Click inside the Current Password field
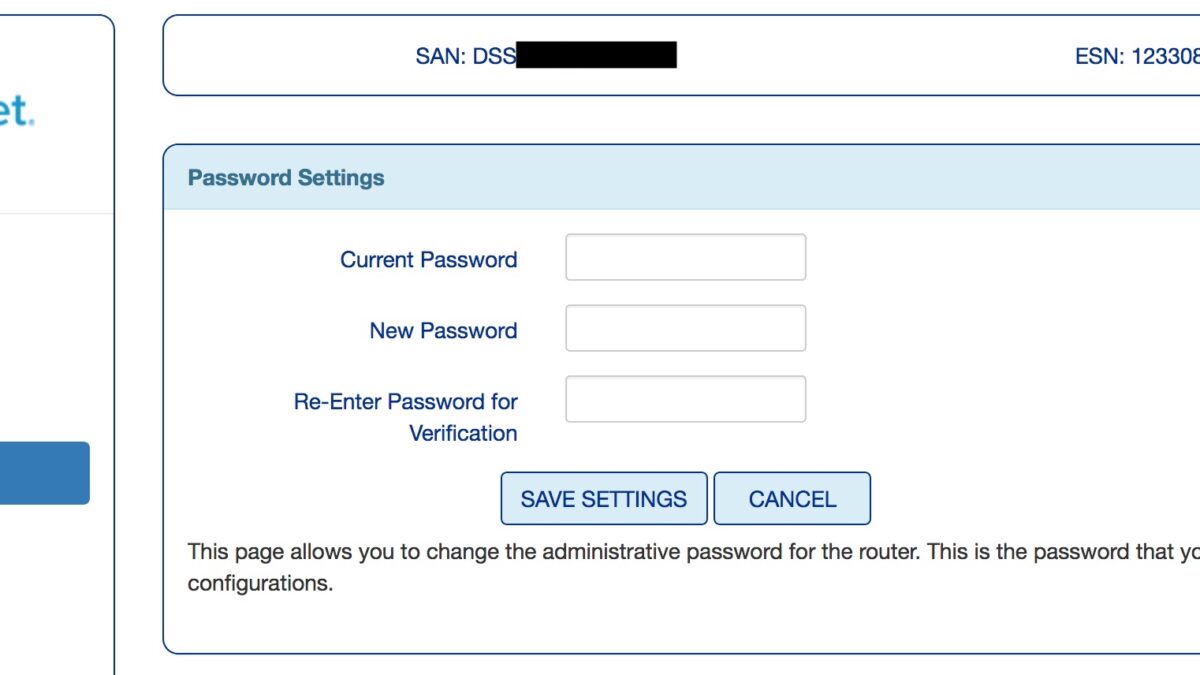1200x675 pixels. tap(685, 257)
